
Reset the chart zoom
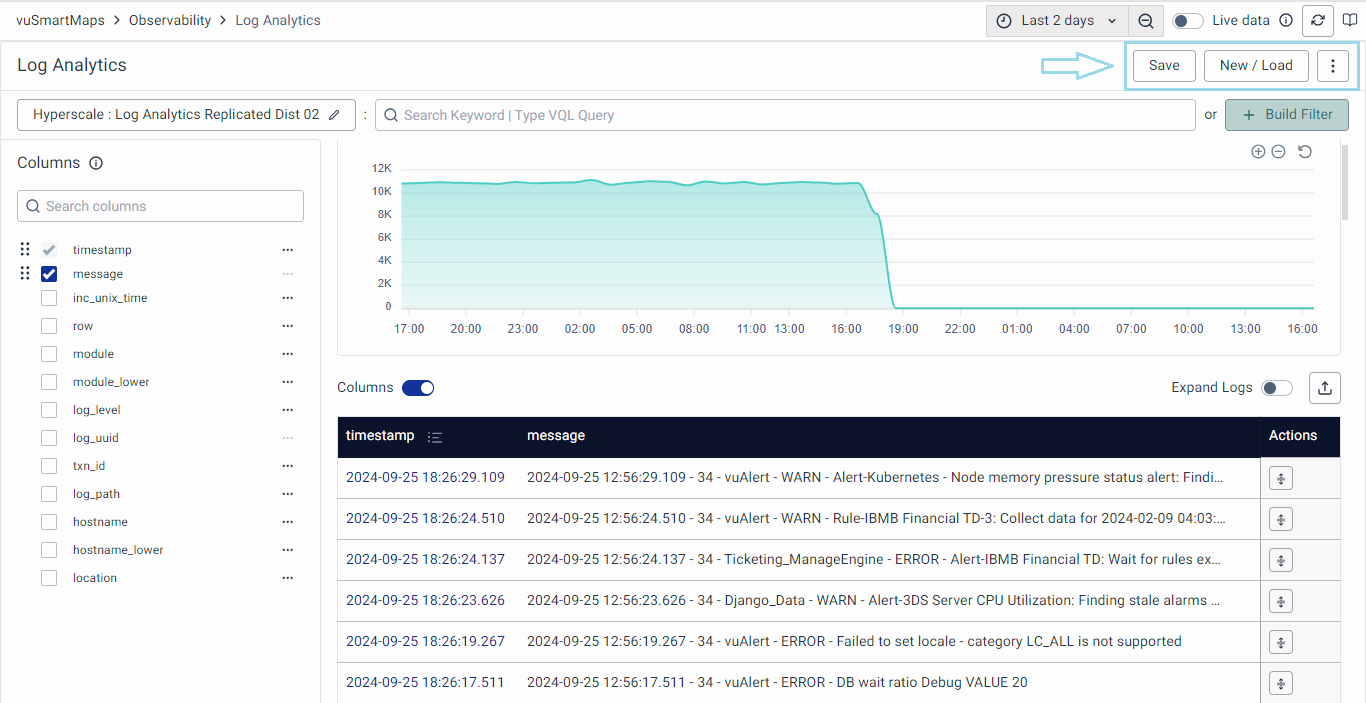point(1305,152)
